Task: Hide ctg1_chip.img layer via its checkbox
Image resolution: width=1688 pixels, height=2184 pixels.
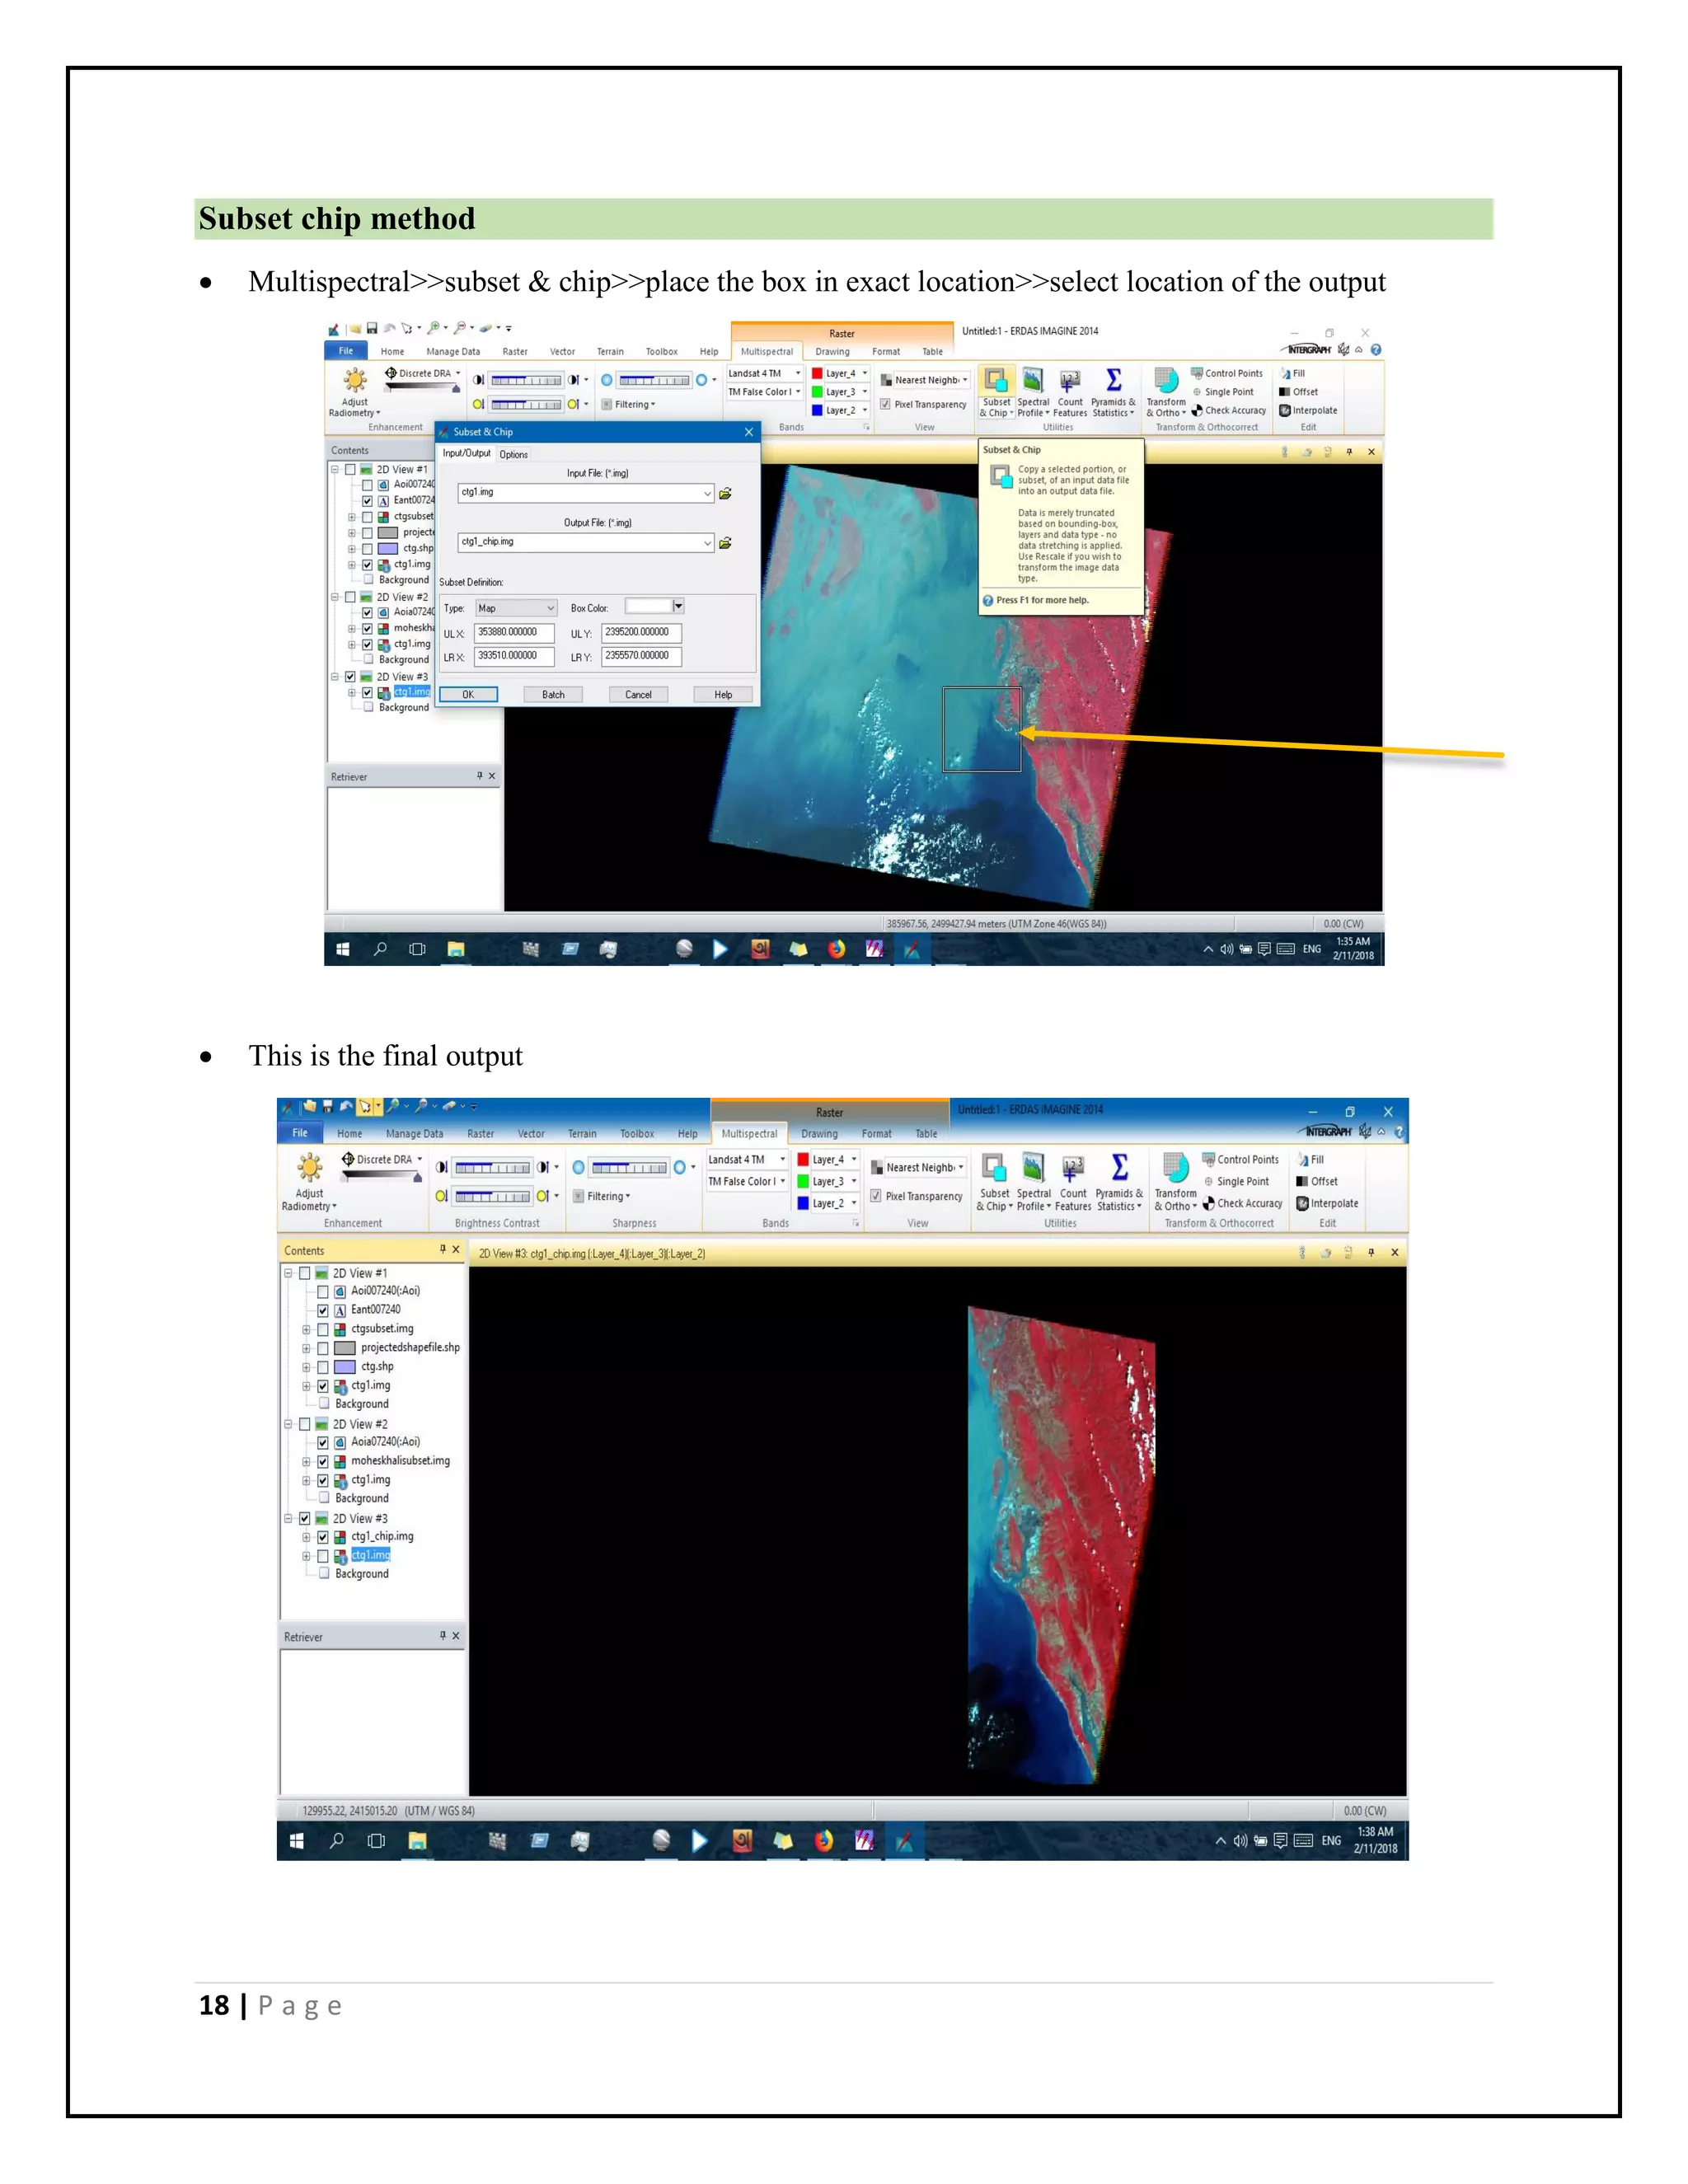Action: point(323,1537)
